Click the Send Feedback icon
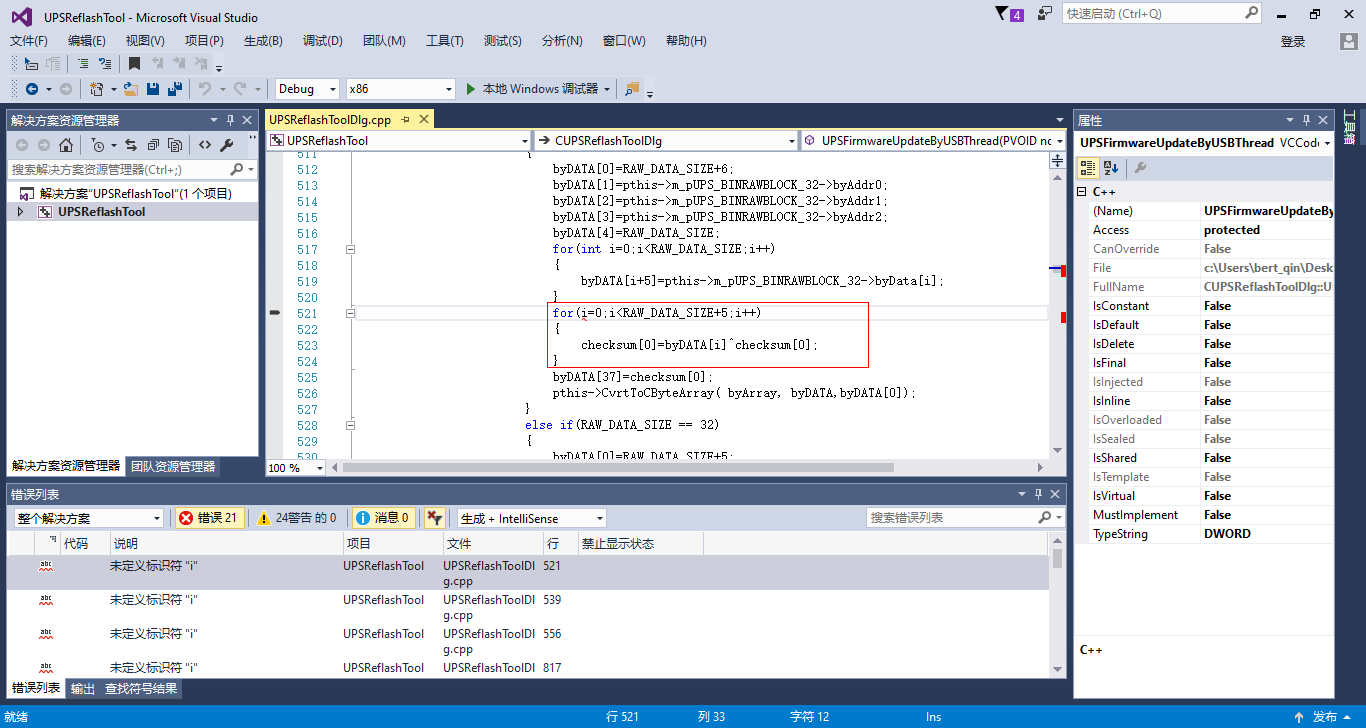This screenshot has height=728, width=1366. click(1045, 14)
